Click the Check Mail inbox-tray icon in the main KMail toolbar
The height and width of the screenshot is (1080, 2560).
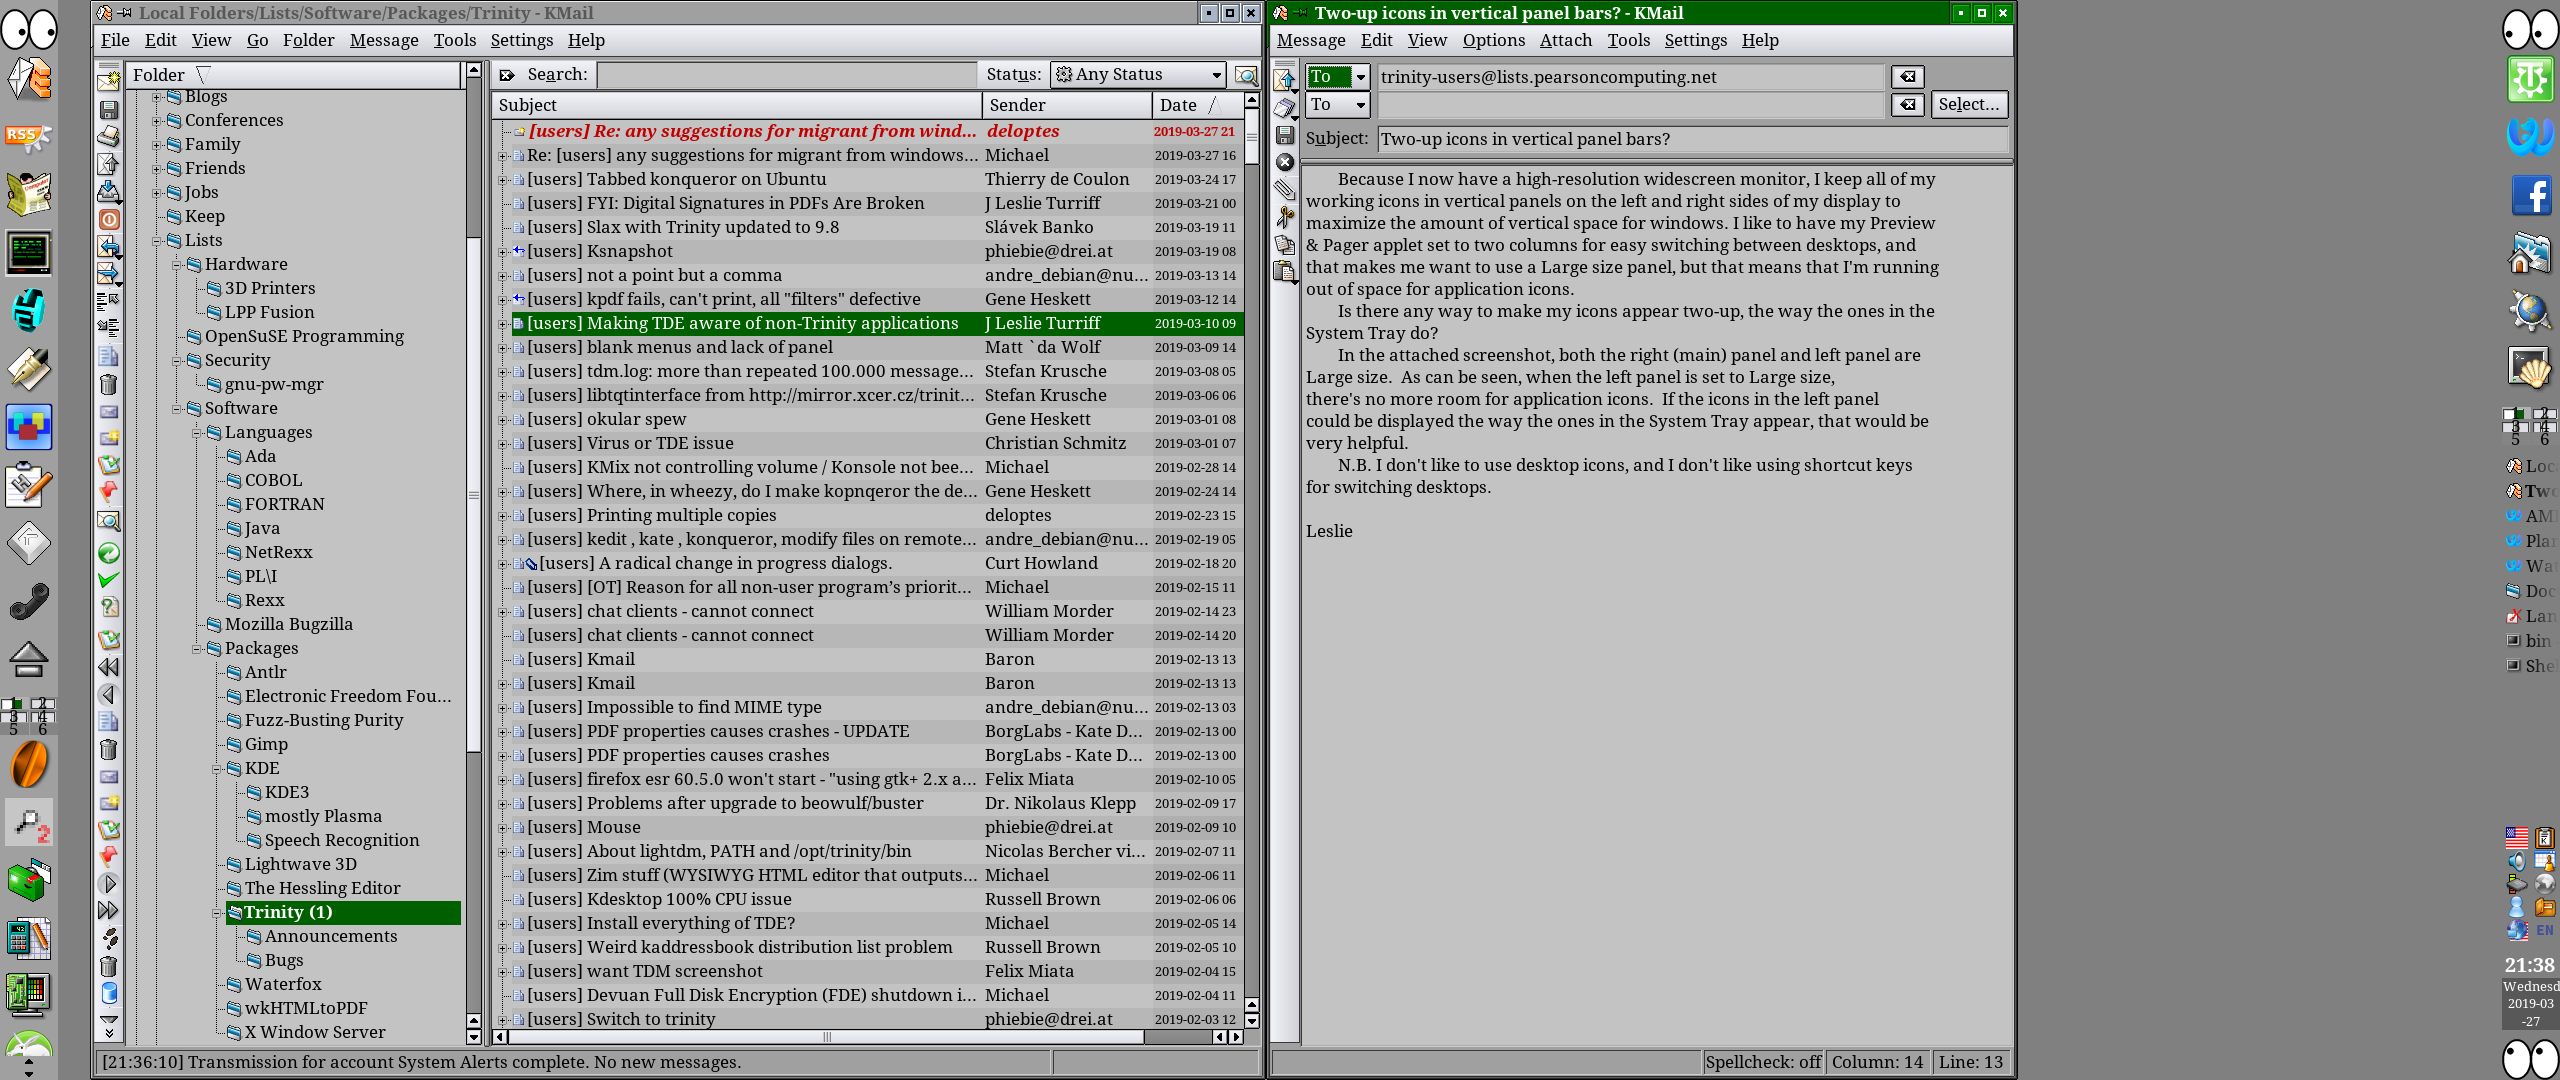[x=109, y=191]
